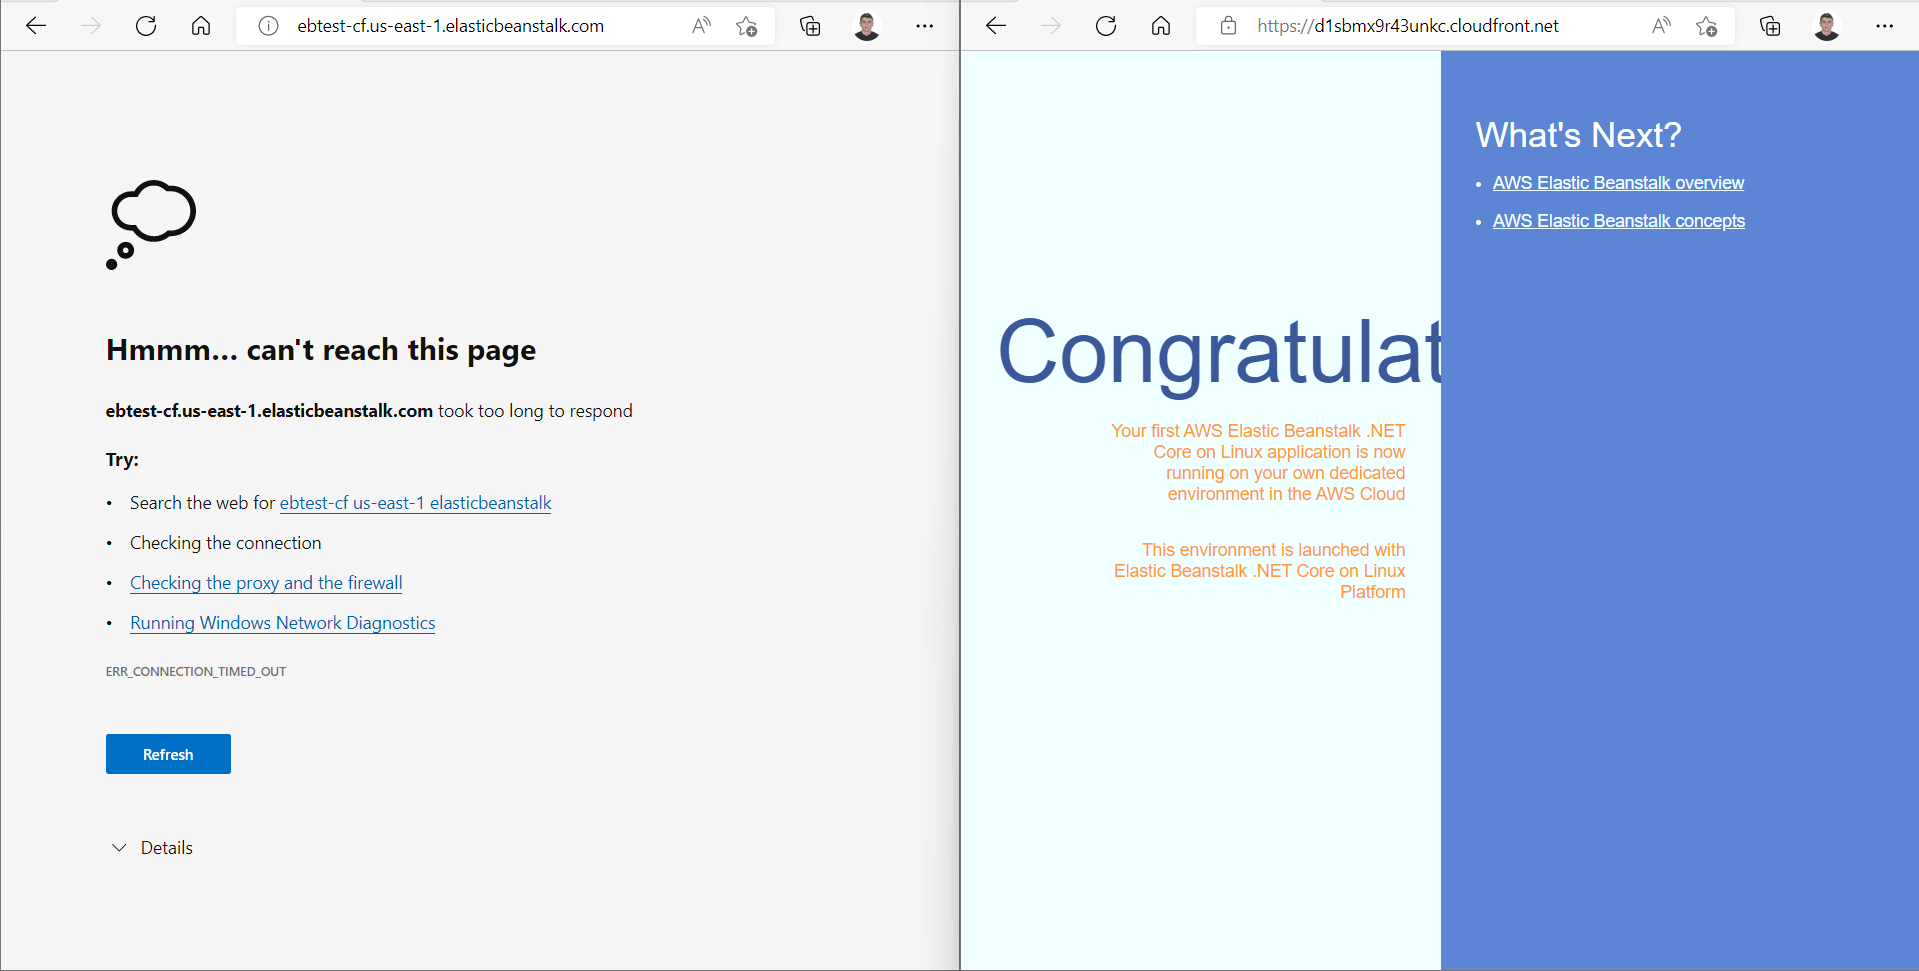
Task: Click the site information icon for elasticbeanstalk.com
Action: pyautogui.click(x=267, y=26)
